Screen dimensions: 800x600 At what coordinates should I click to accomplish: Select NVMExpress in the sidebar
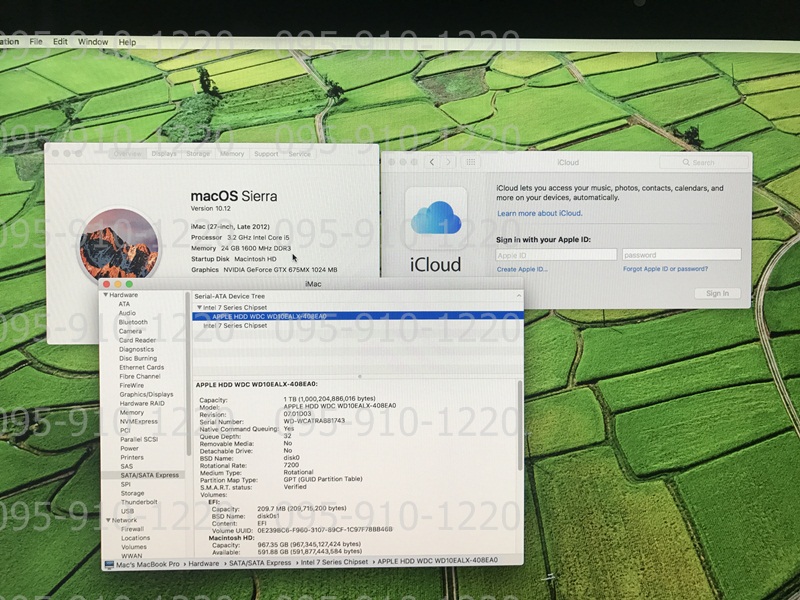tap(139, 421)
